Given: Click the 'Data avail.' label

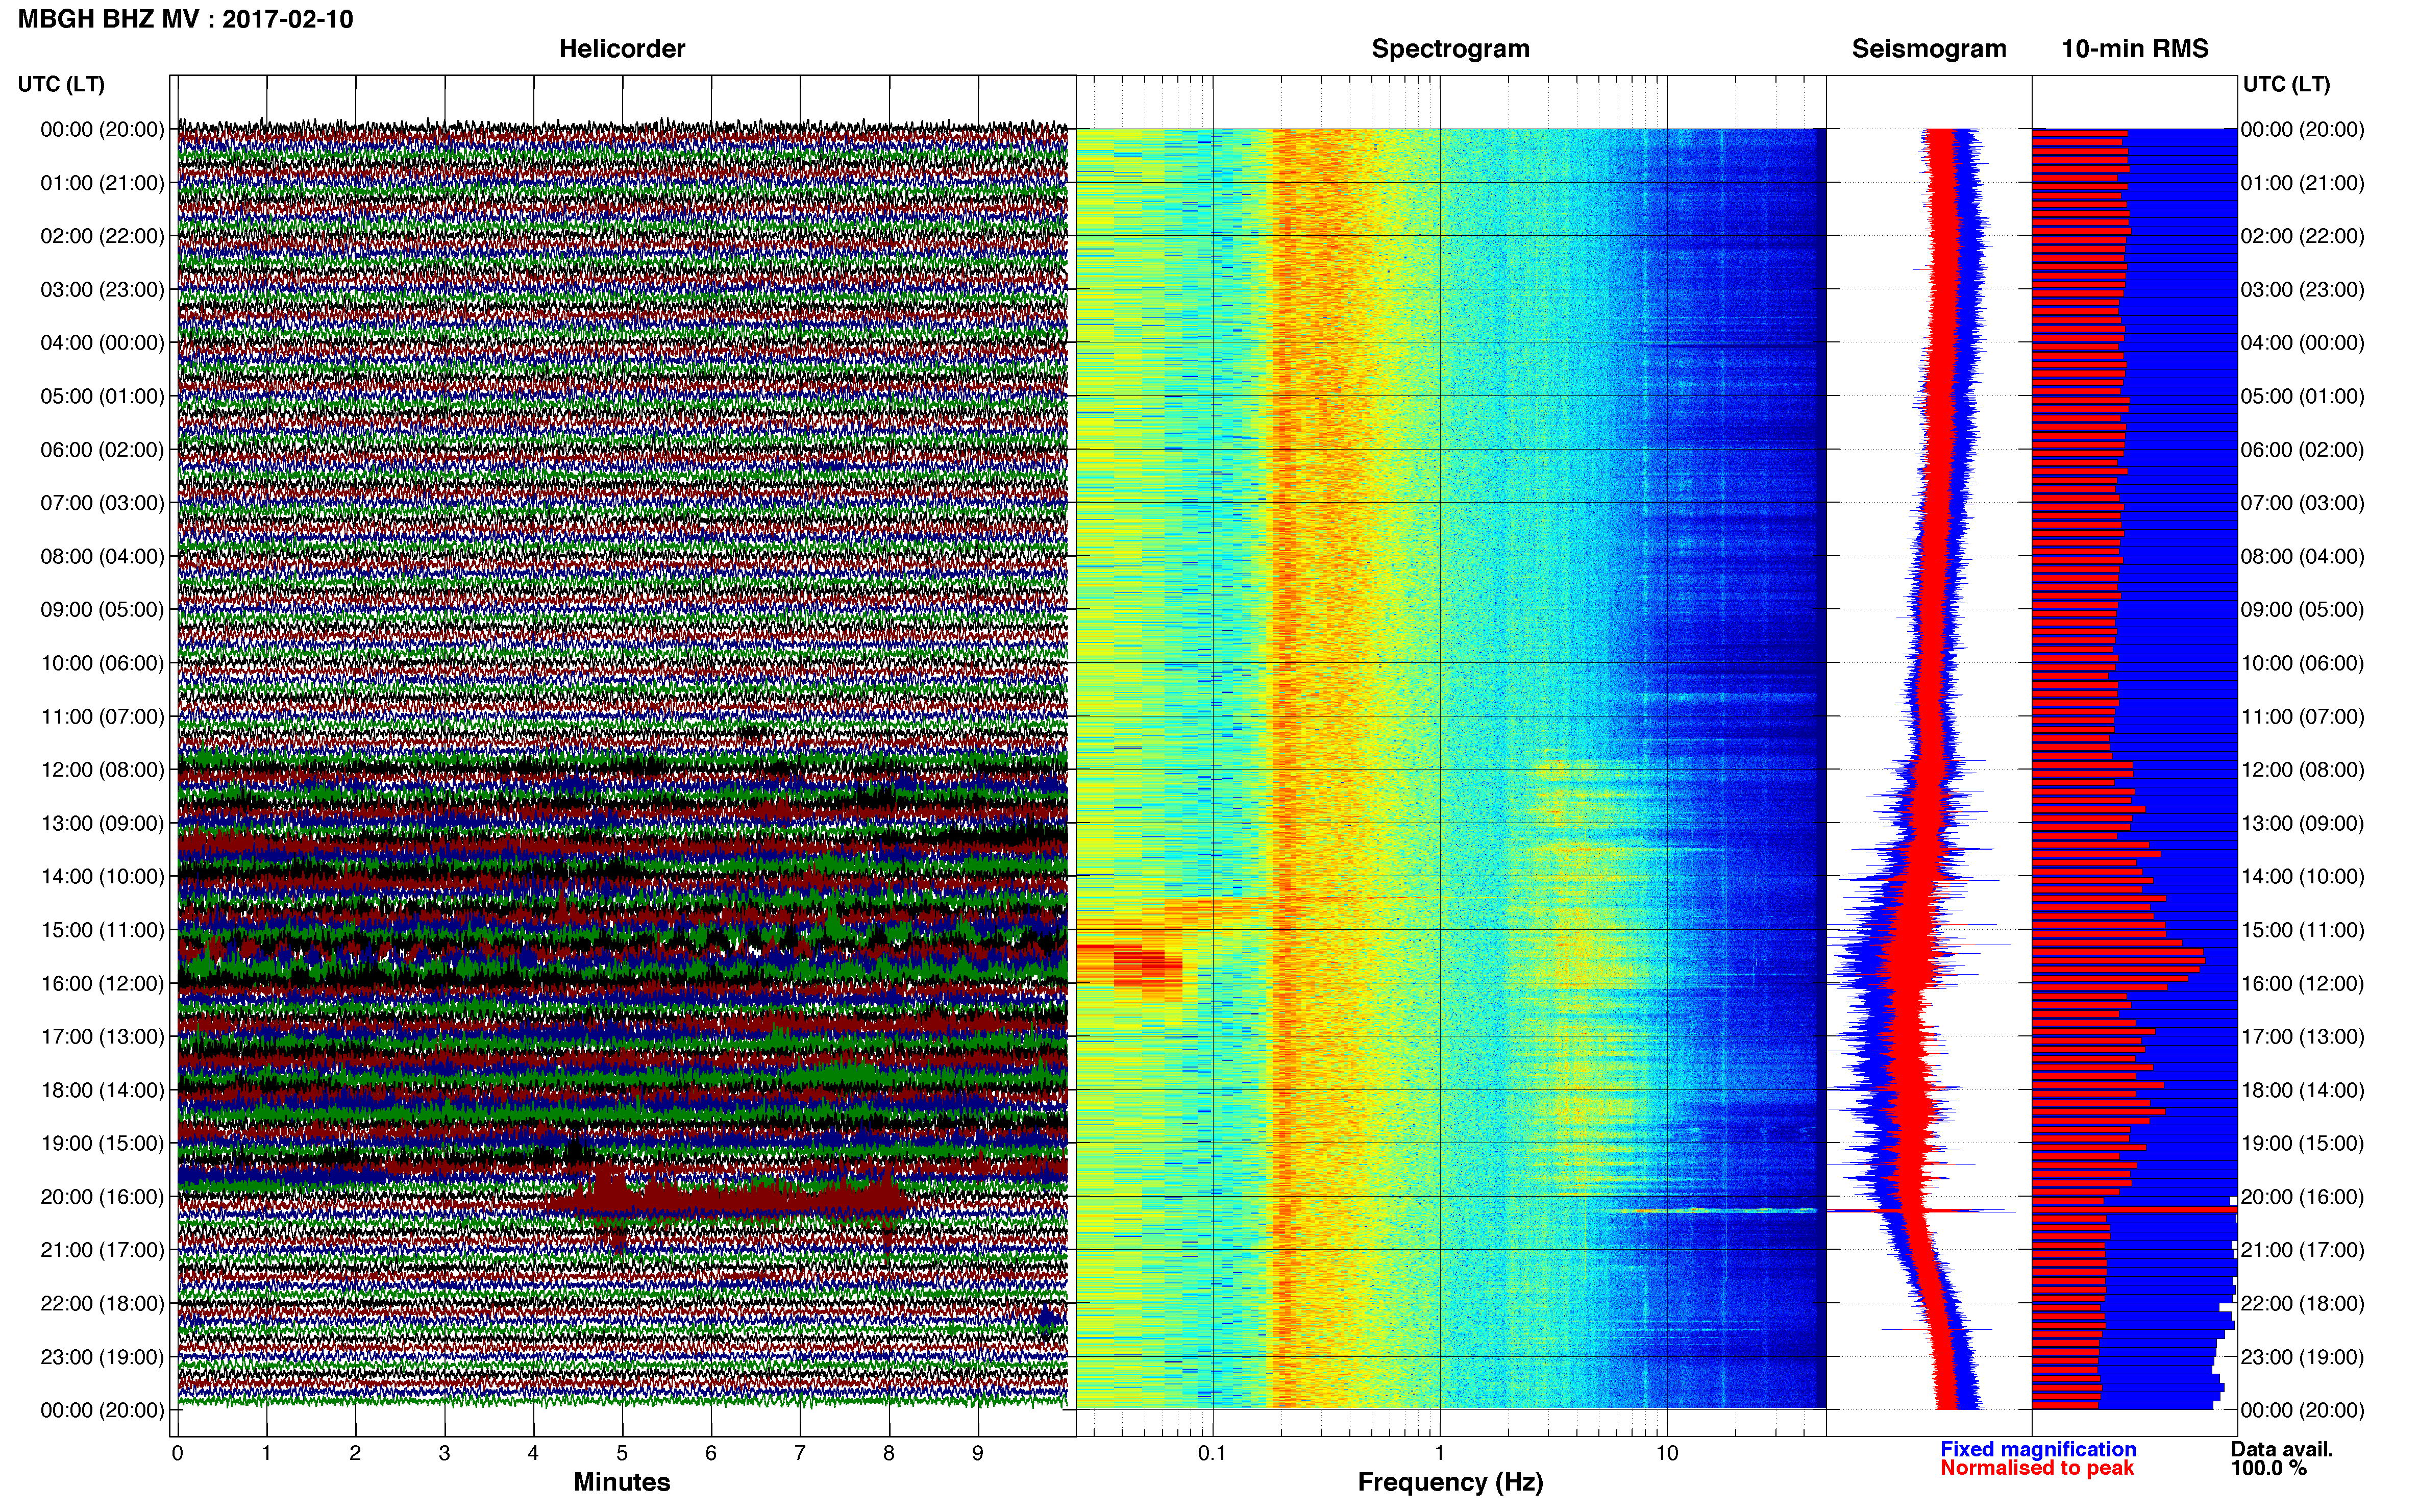Looking at the screenshot, I should pos(2282,1449).
